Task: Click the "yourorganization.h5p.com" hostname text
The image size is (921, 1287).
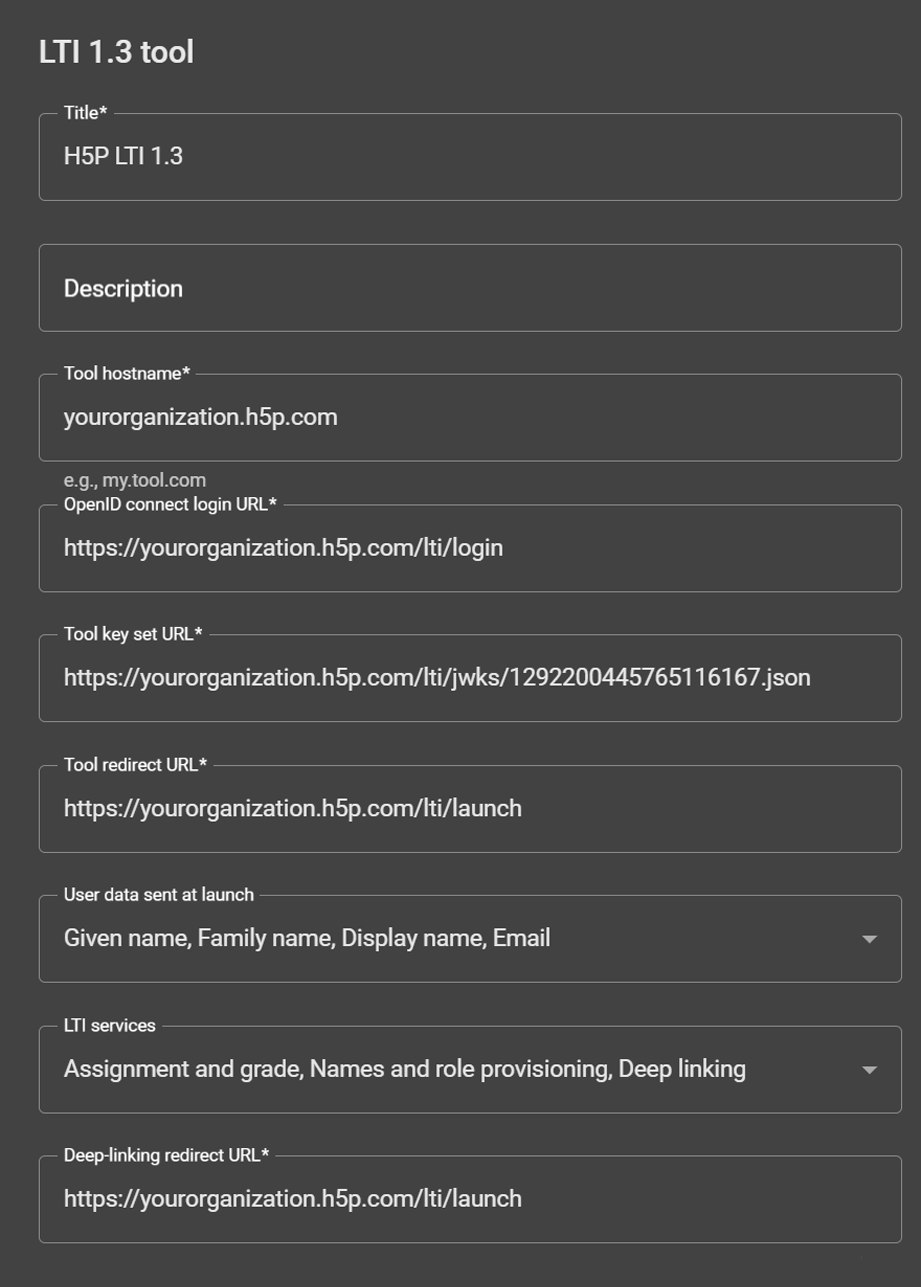Action: (x=200, y=417)
